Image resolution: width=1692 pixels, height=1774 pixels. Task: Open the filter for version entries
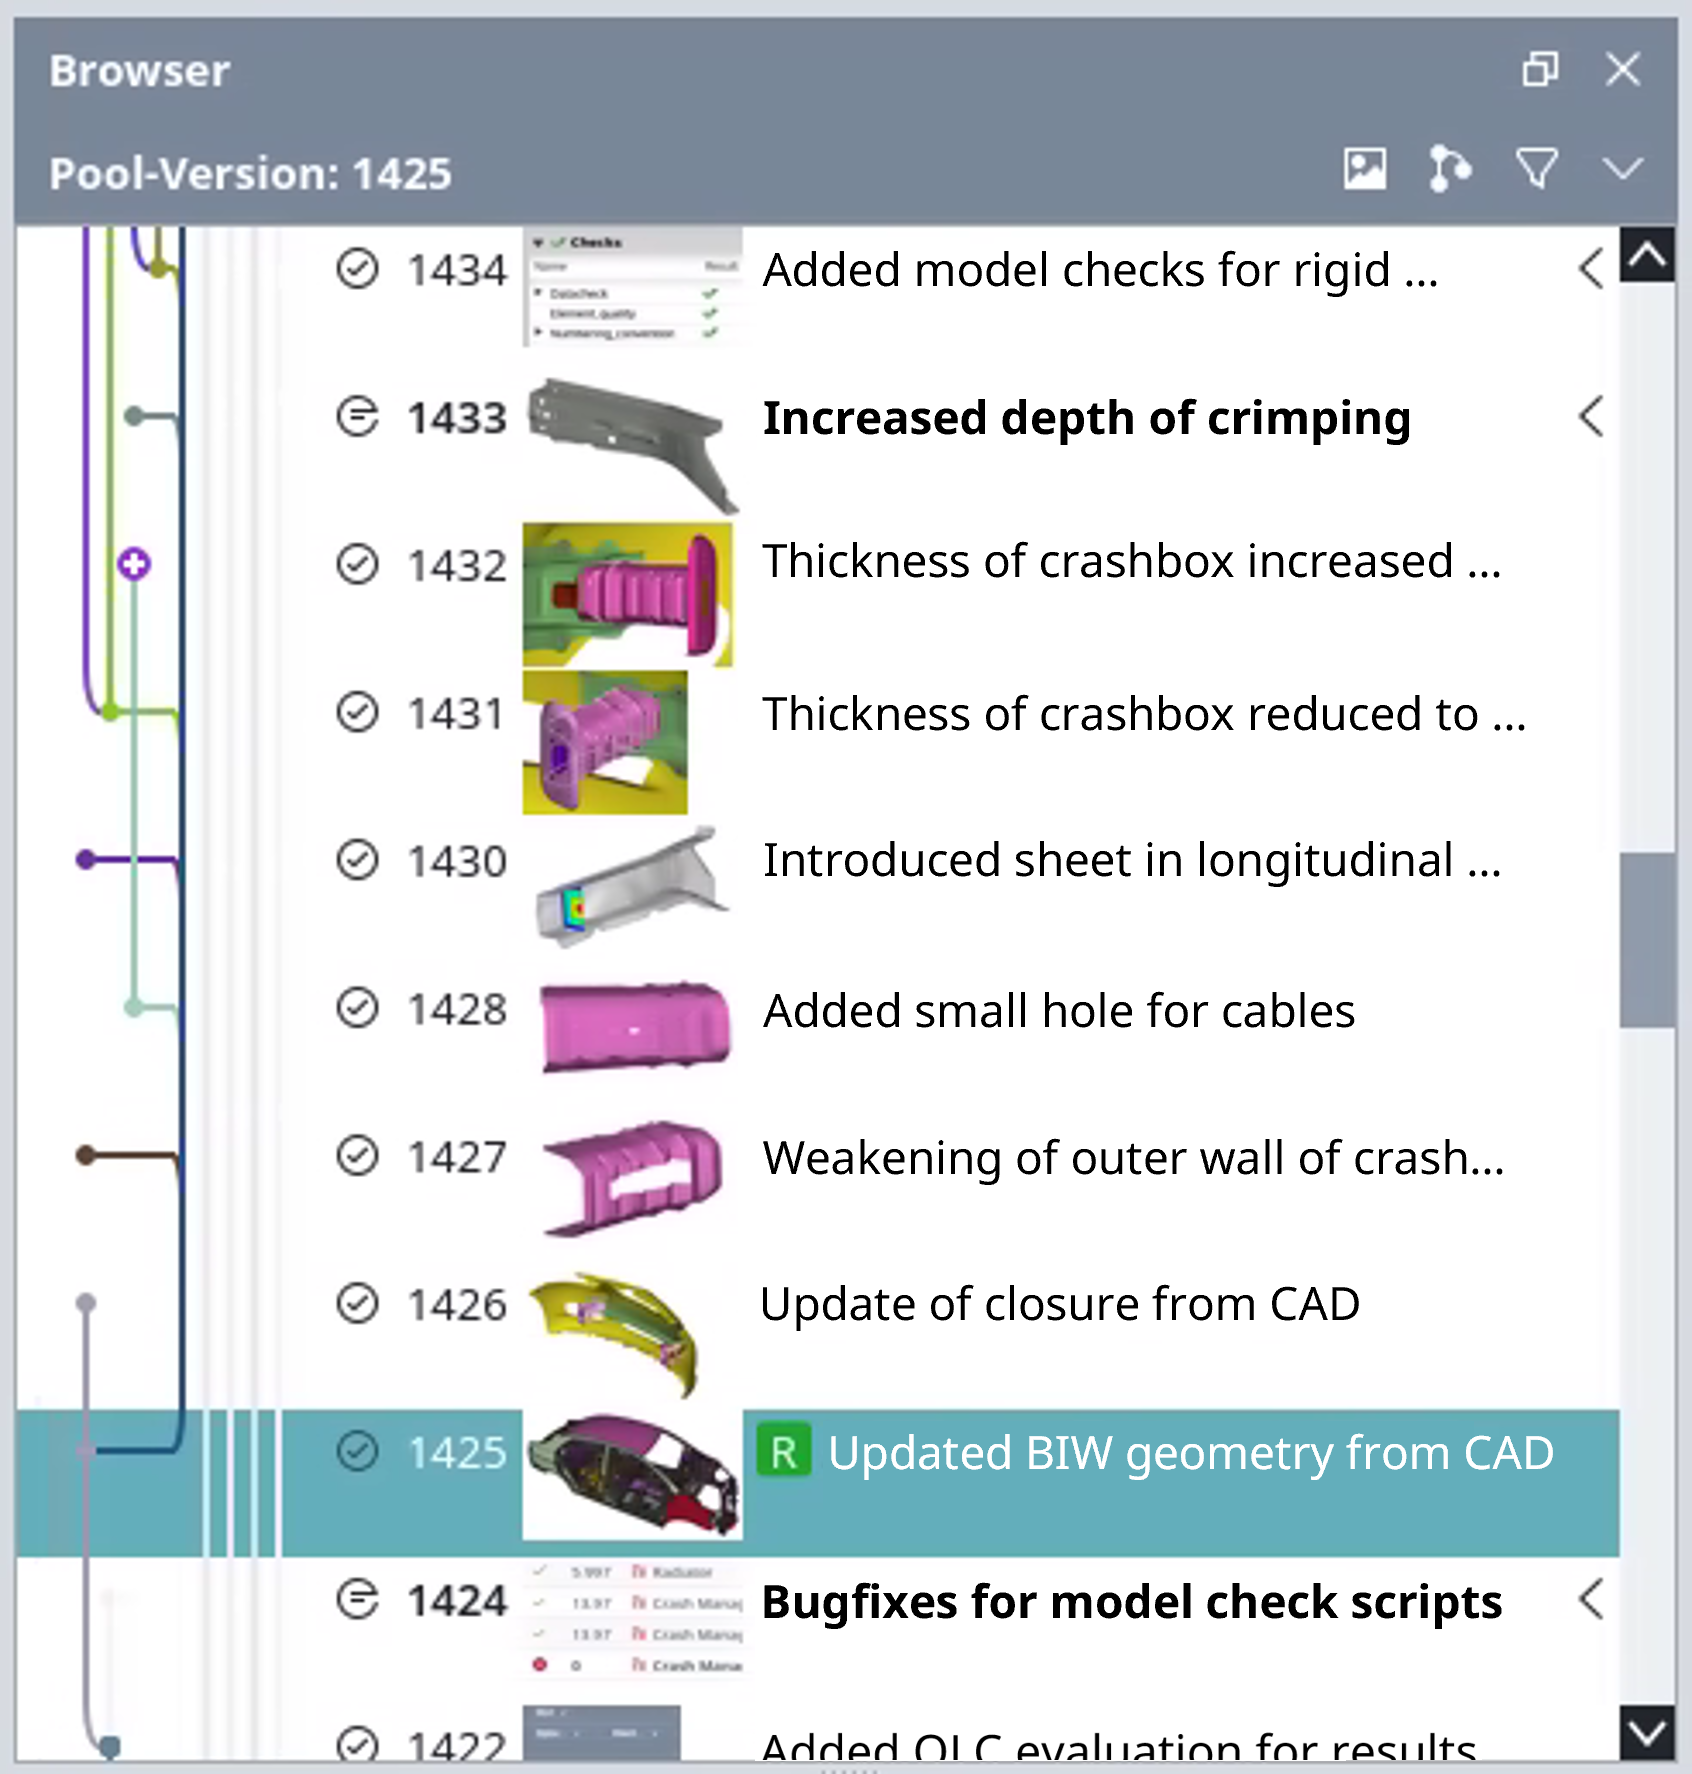1537,168
